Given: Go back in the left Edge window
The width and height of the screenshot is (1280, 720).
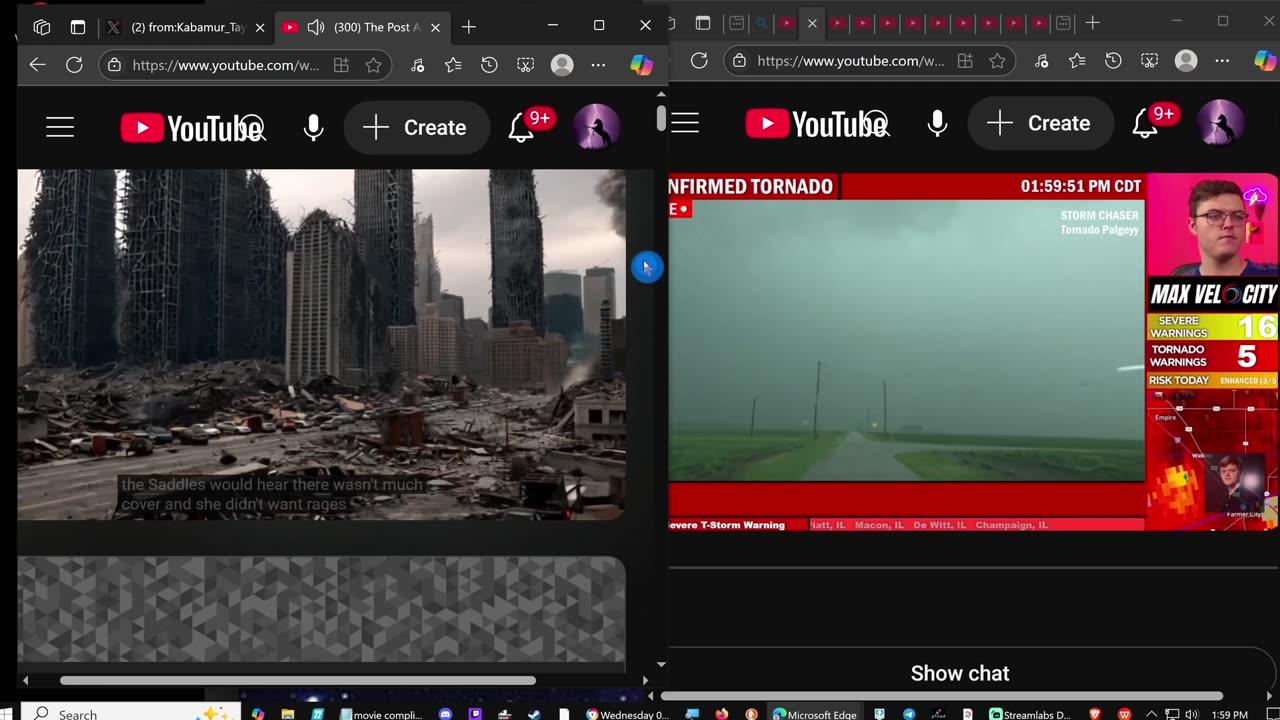Looking at the screenshot, I should click(x=38, y=65).
